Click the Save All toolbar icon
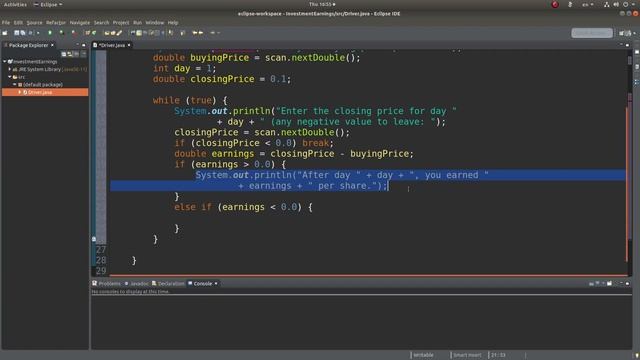The height and width of the screenshot is (360, 640). coord(23,33)
